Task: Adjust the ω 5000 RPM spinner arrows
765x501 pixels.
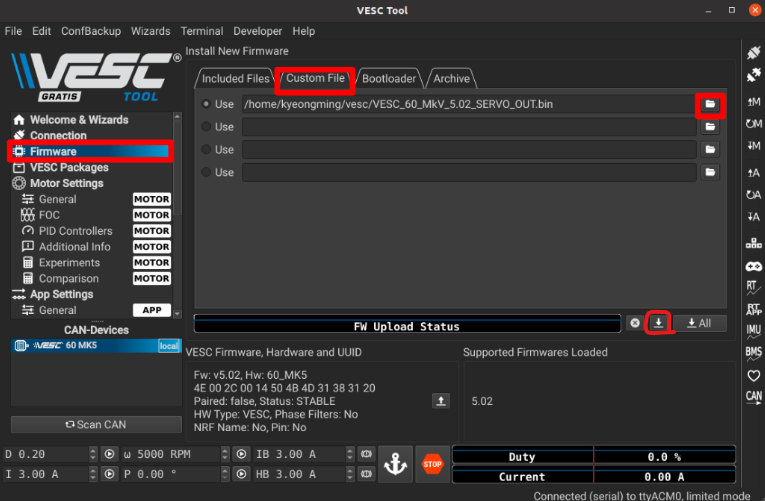Action: [x=225, y=454]
